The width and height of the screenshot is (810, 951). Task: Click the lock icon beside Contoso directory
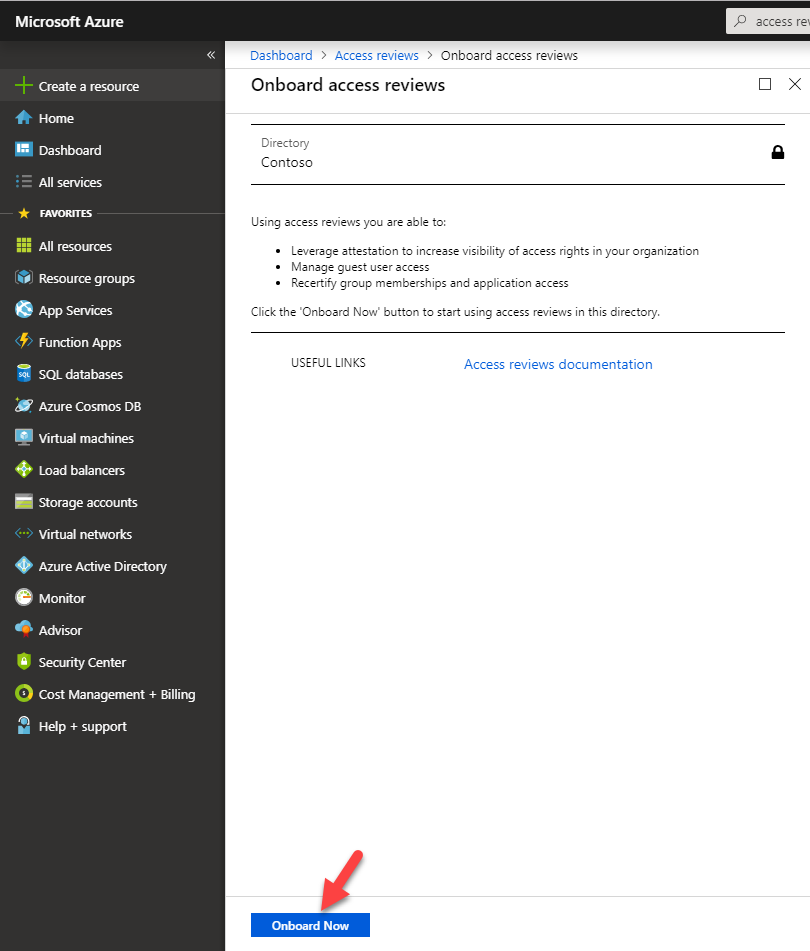point(777,152)
